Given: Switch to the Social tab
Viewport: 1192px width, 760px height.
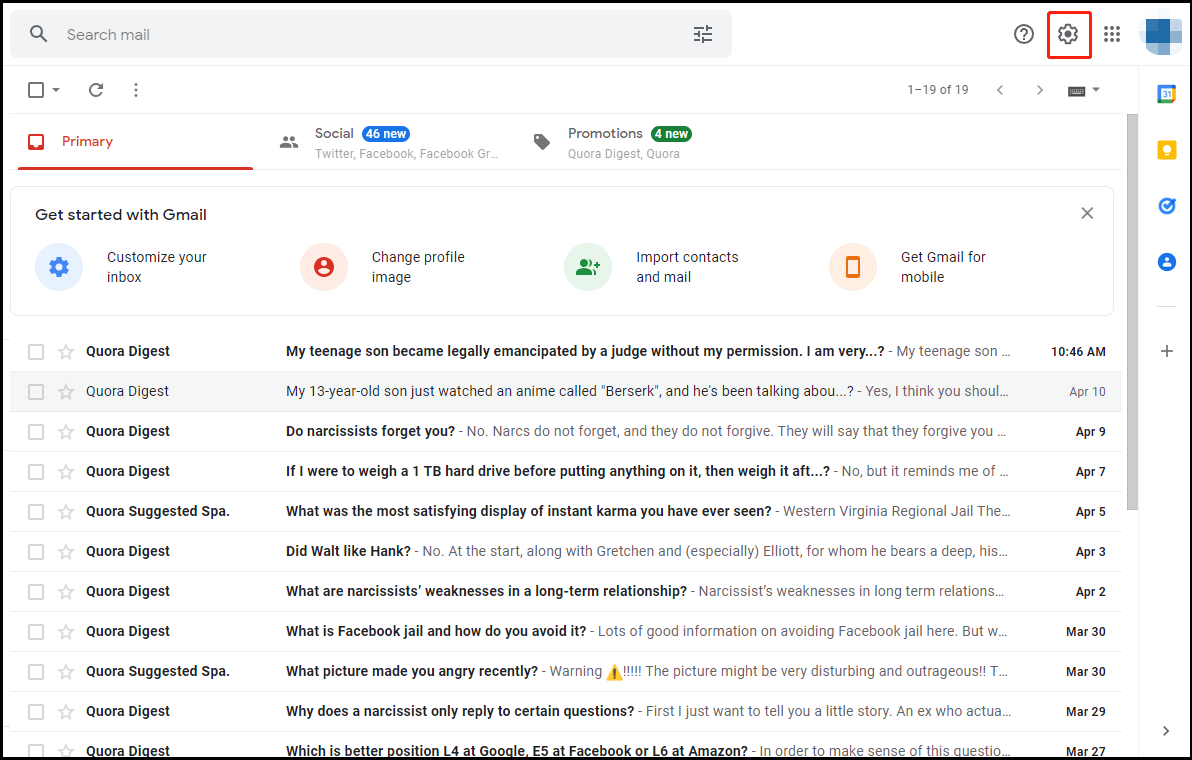Looking at the screenshot, I should tap(388, 142).
